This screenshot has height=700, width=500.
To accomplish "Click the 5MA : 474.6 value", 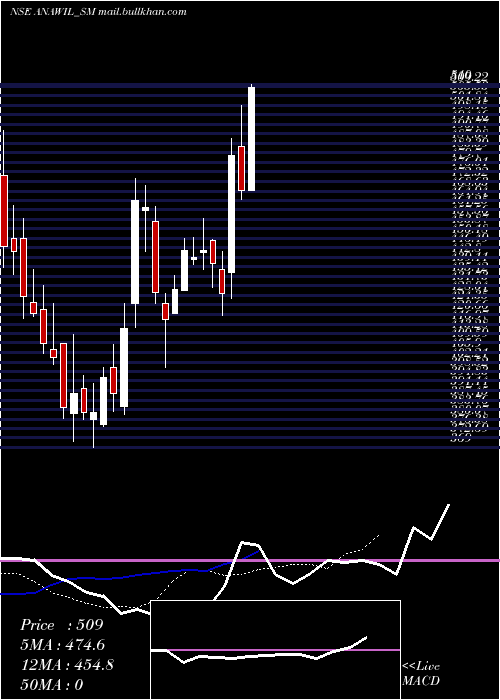I will pos(62,645).
